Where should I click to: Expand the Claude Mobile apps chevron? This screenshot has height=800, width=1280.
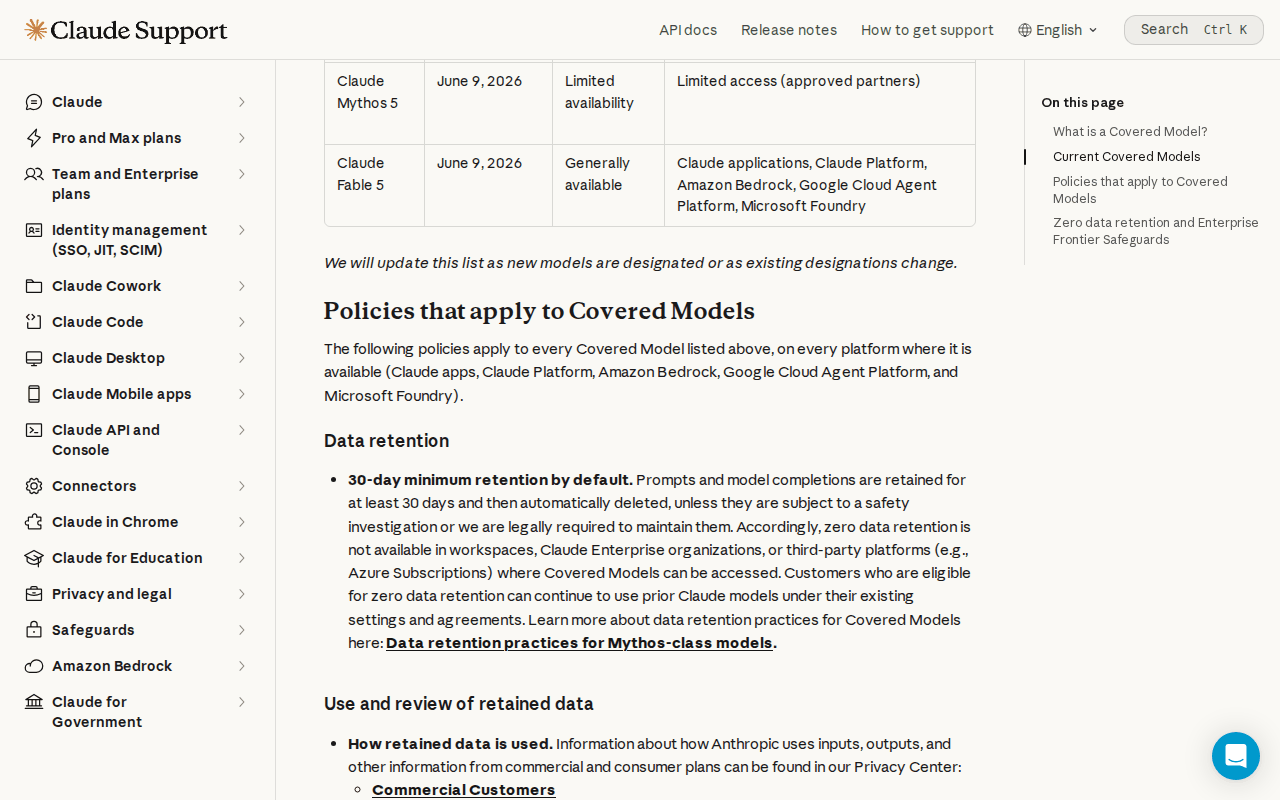click(x=241, y=394)
